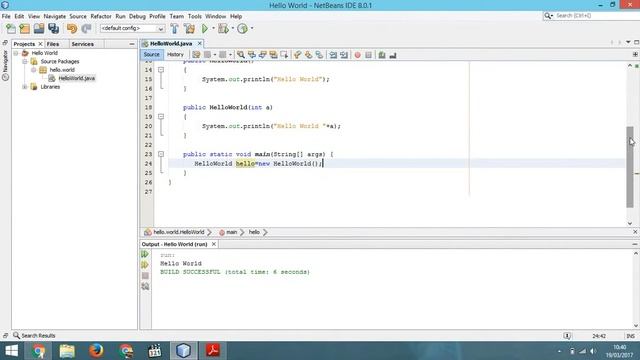Click the Stop icon in the Output panel

(145, 276)
